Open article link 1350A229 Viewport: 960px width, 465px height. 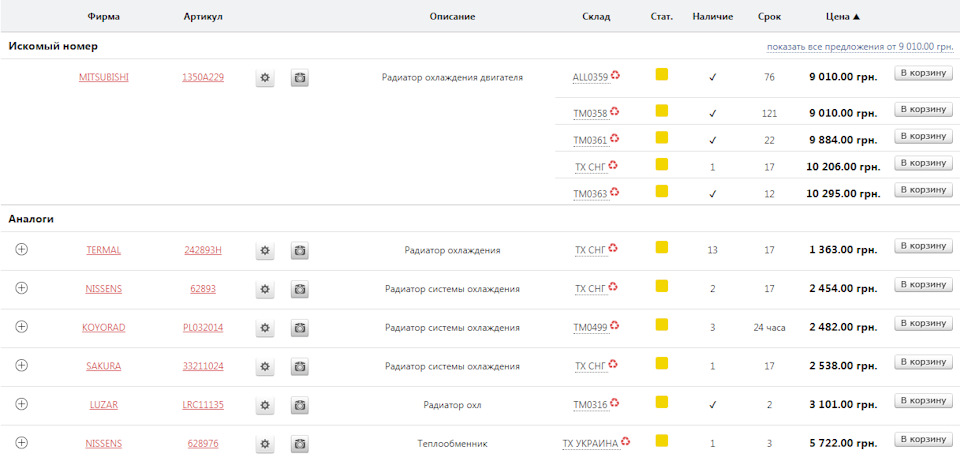coord(203,78)
